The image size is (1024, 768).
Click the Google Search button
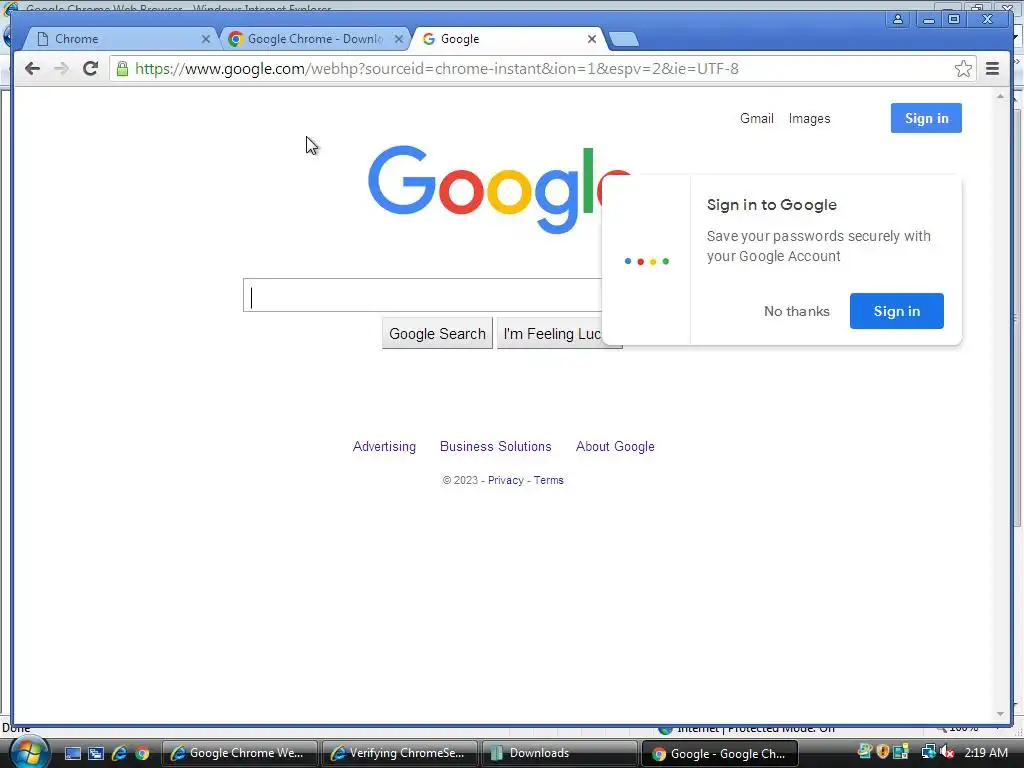click(438, 334)
